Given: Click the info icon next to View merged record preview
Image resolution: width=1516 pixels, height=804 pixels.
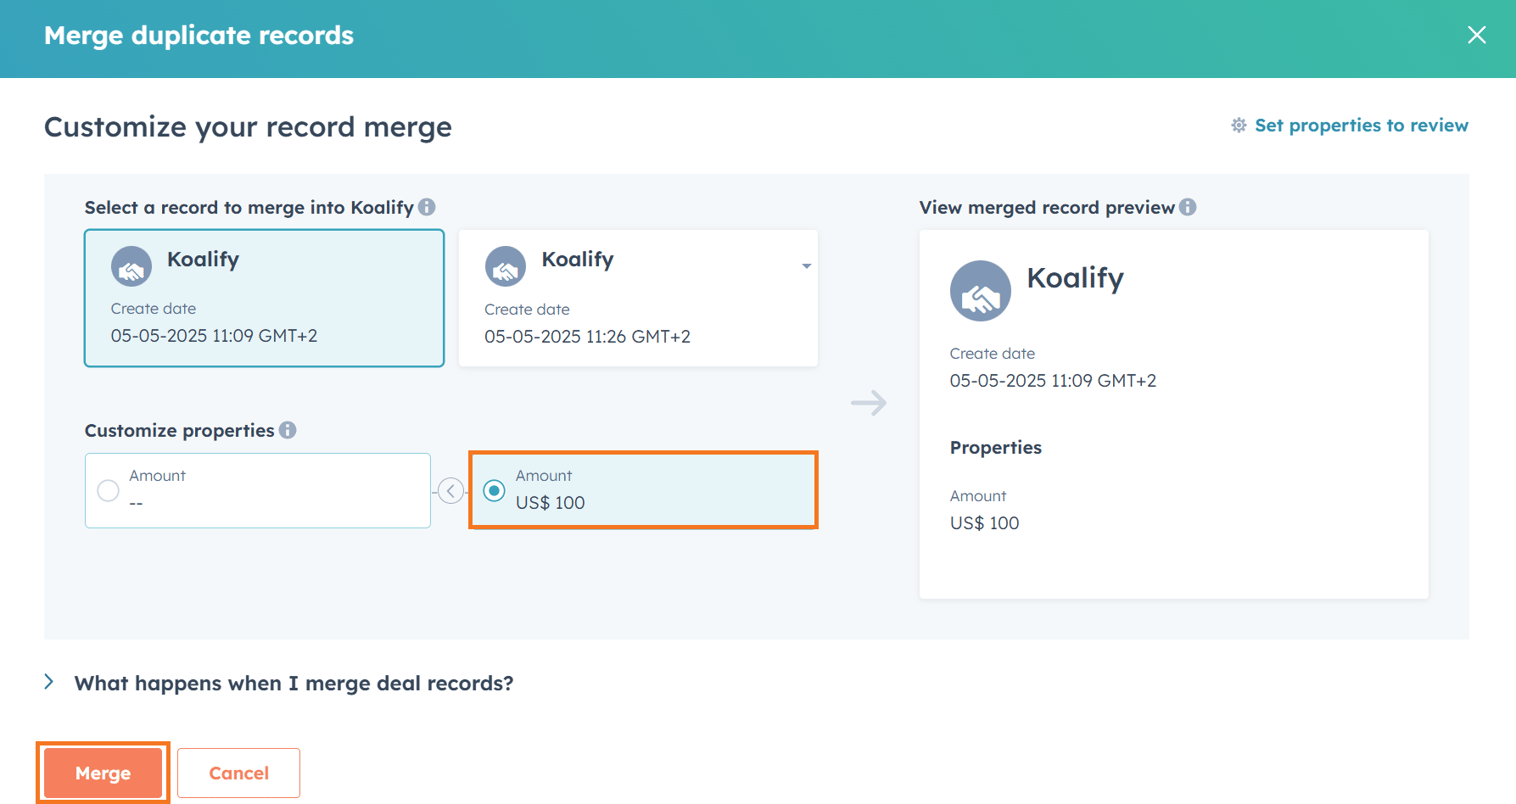Looking at the screenshot, I should click(1187, 207).
